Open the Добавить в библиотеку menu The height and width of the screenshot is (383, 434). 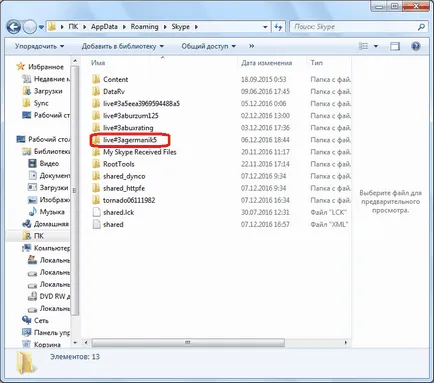[x=123, y=46]
